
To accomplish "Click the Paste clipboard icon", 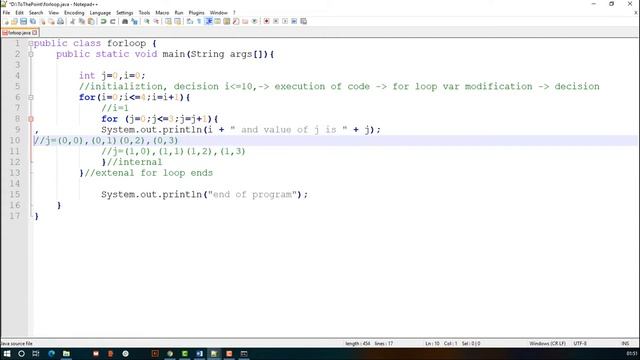I will 91,21.
